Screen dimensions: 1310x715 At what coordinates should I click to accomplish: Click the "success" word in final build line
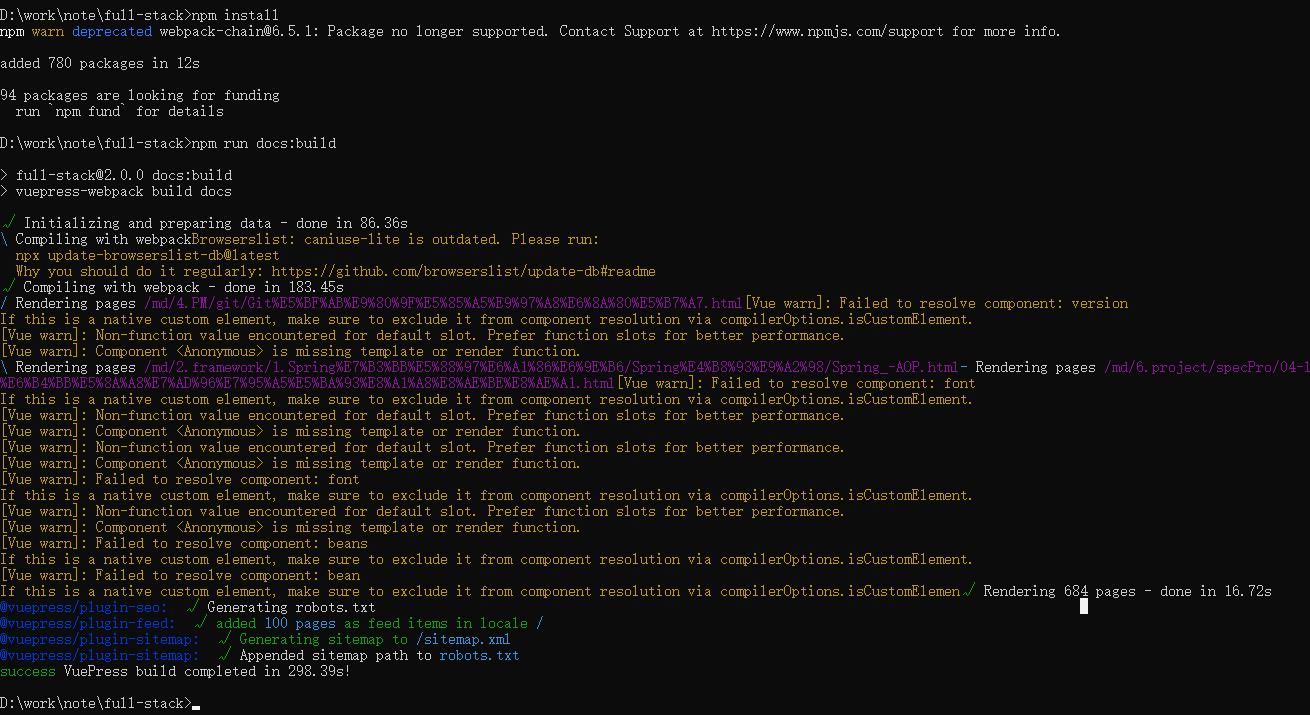pyautogui.click(x=27, y=671)
